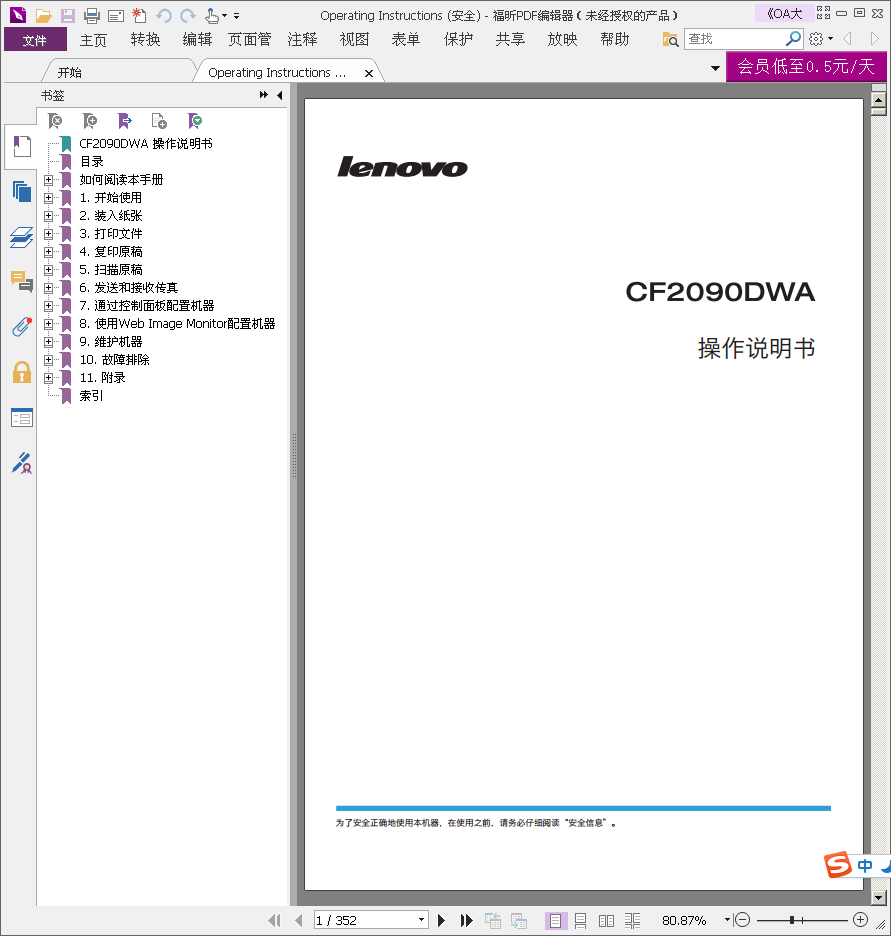Screen dimensions: 891x936
Task: Click the add new bookmark icon
Action: [90, 121]
